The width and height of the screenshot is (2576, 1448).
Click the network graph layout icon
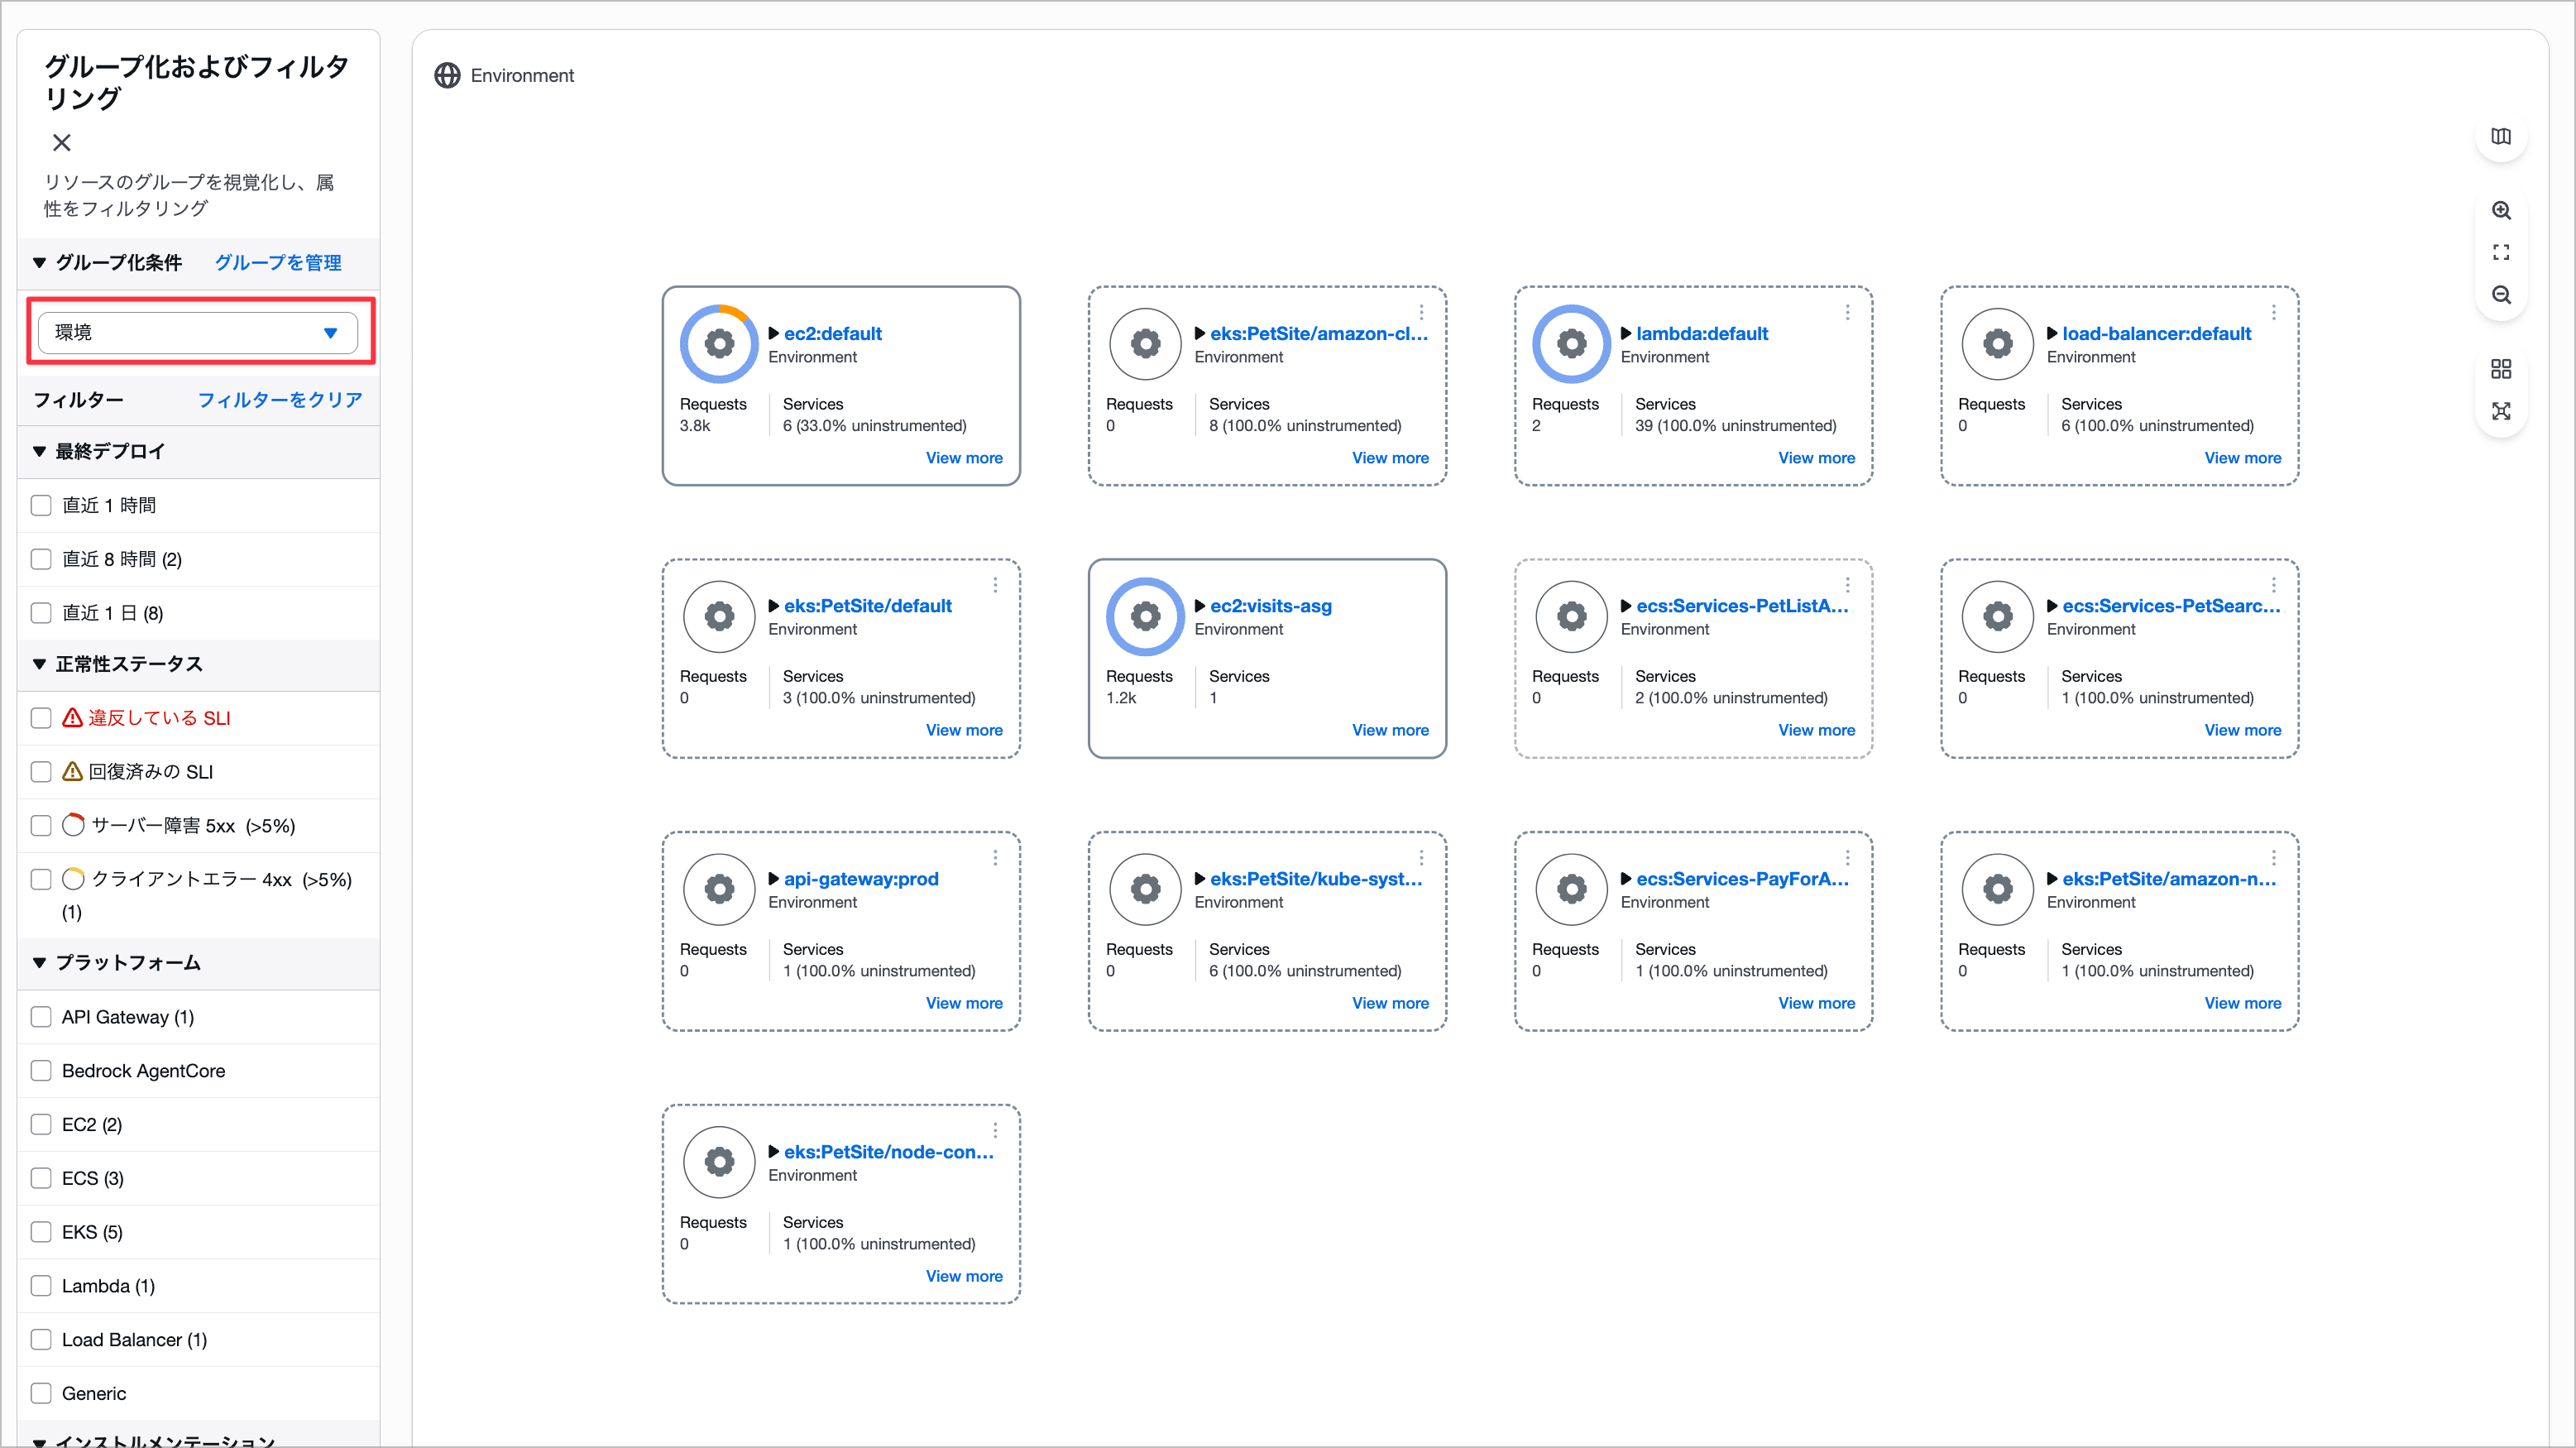coord(2500,411)
